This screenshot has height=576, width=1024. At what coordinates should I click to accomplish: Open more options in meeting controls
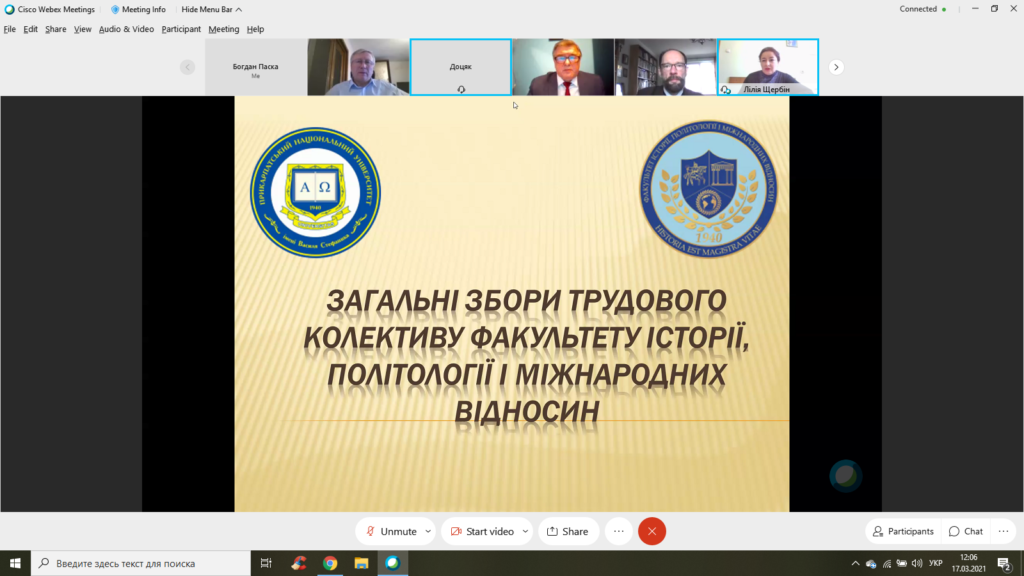(618, 531)
